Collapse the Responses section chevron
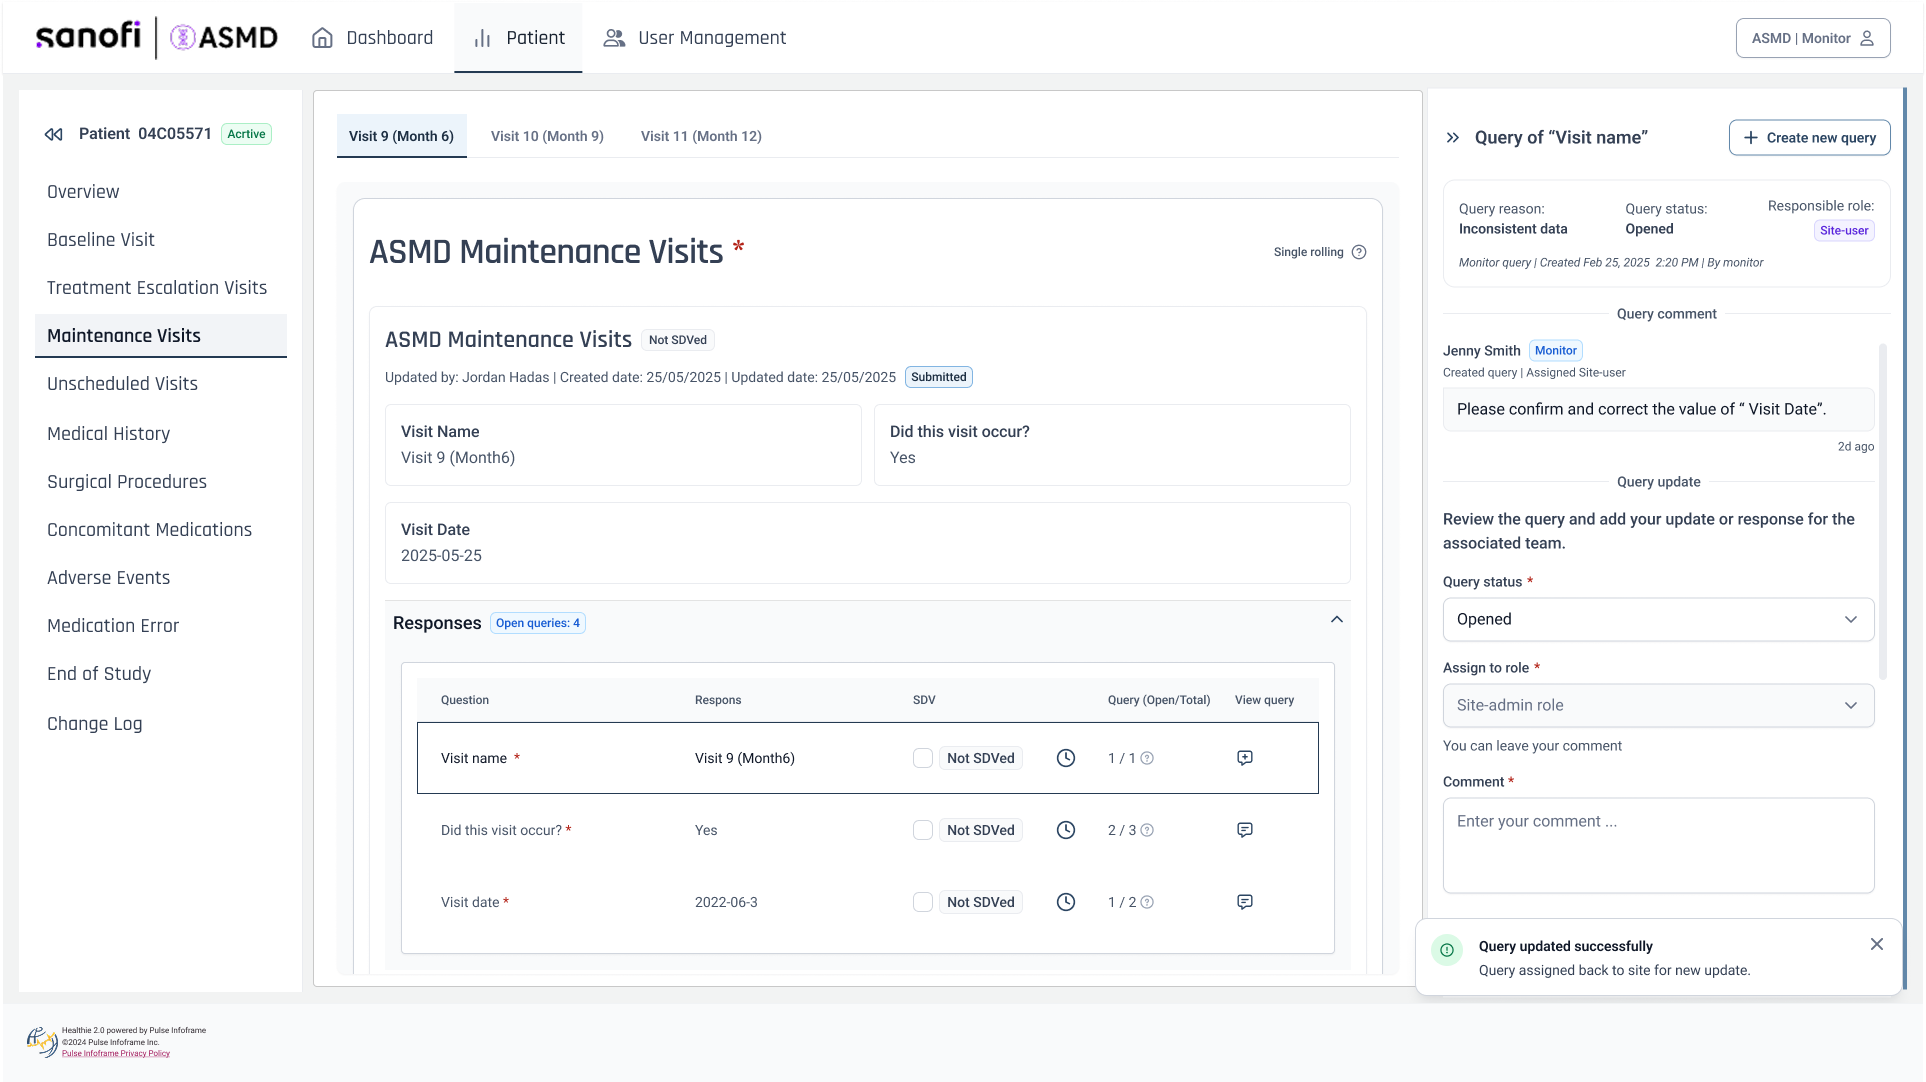This screenshot has height=1082, width=1926. 1337,620
